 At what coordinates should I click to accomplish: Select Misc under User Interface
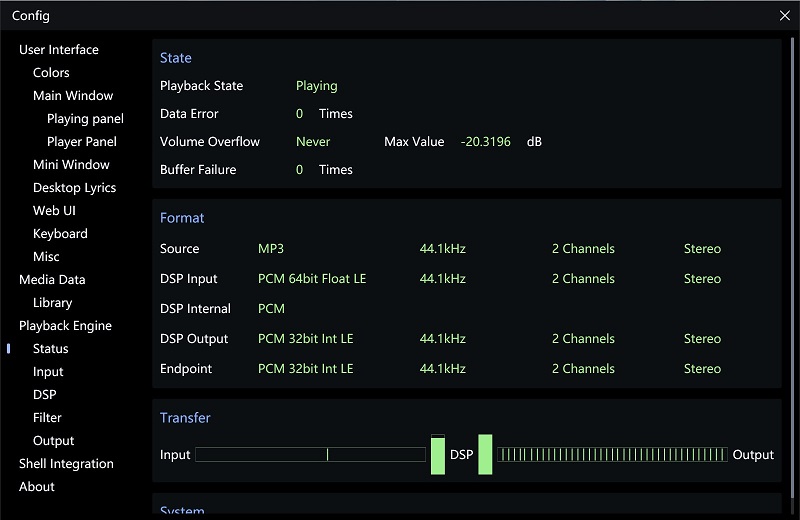46,256
